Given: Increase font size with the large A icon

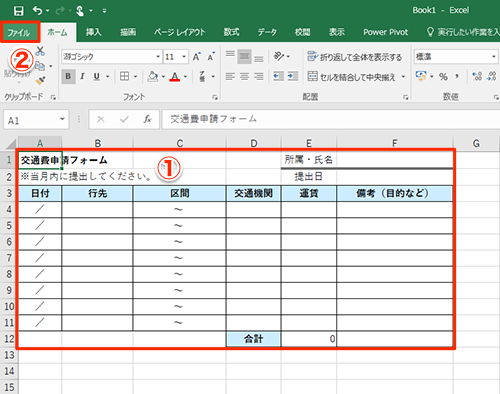Looking at the screenshot, I should tap(197, 57).
